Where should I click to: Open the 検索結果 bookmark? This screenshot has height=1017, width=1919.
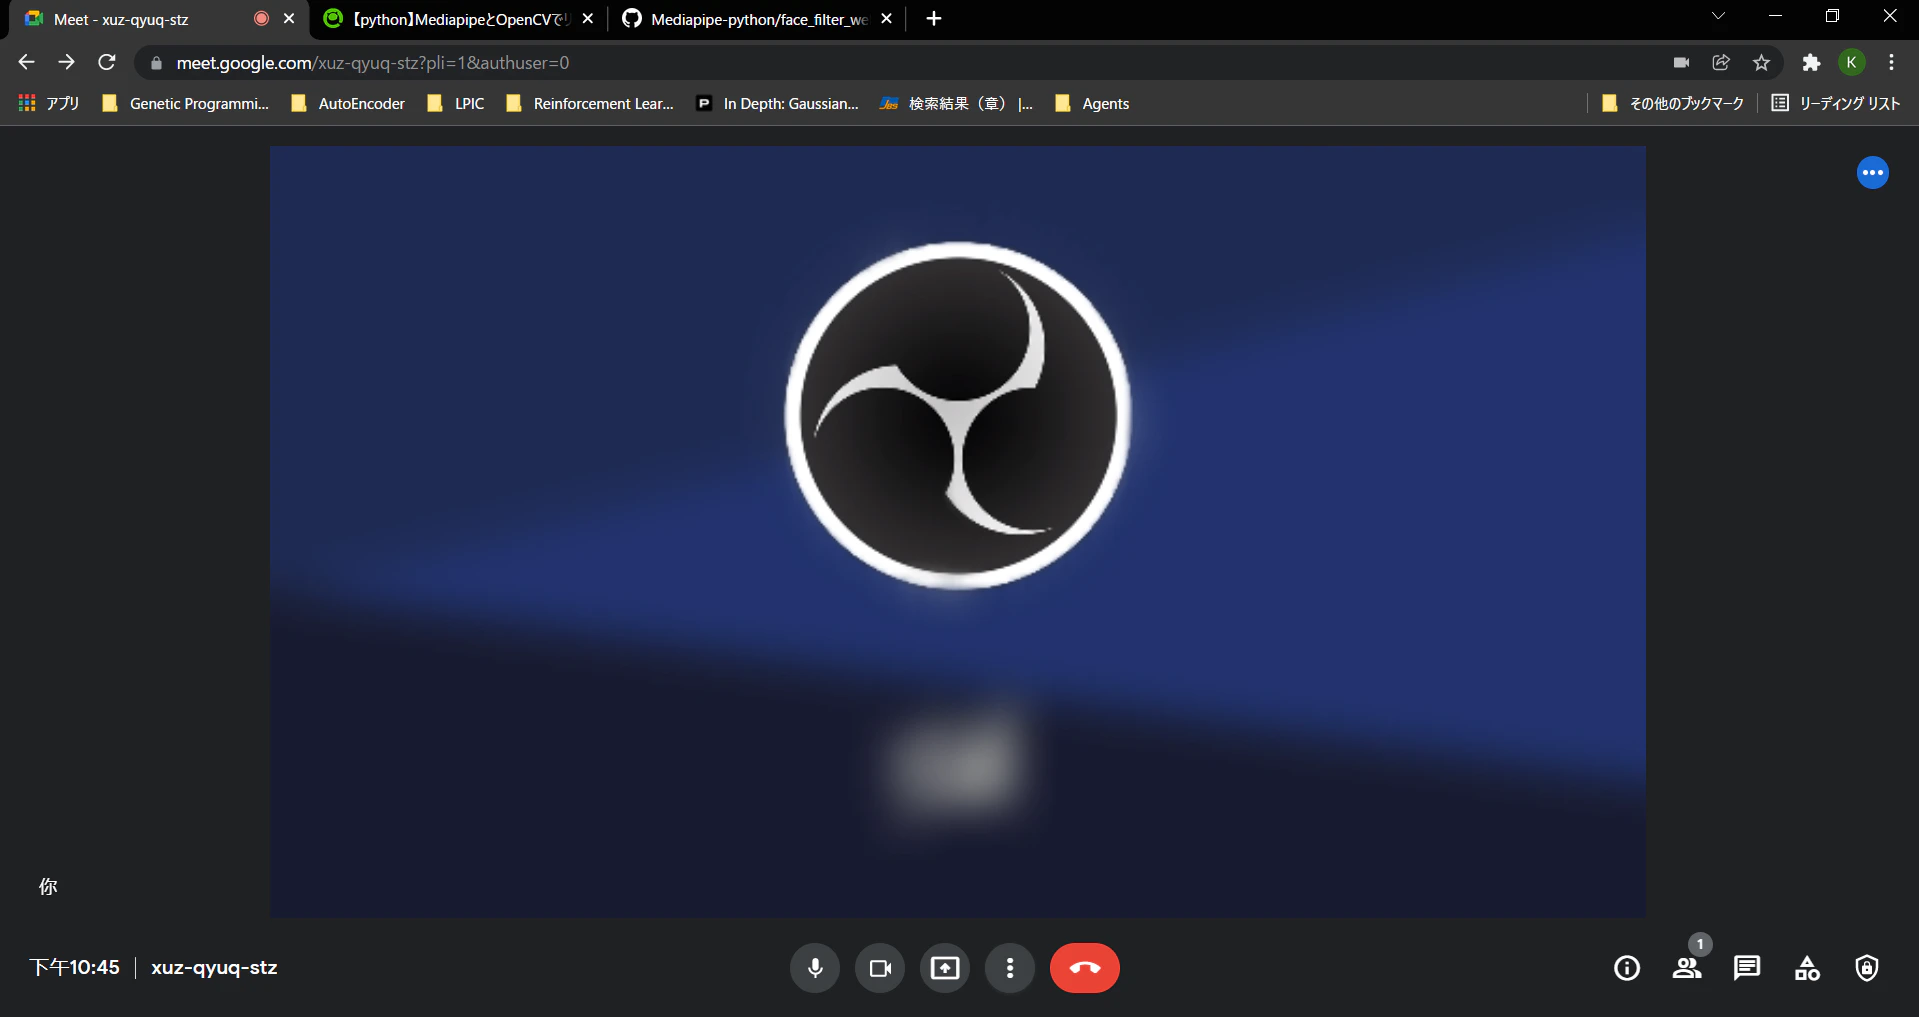coord(956,104)
